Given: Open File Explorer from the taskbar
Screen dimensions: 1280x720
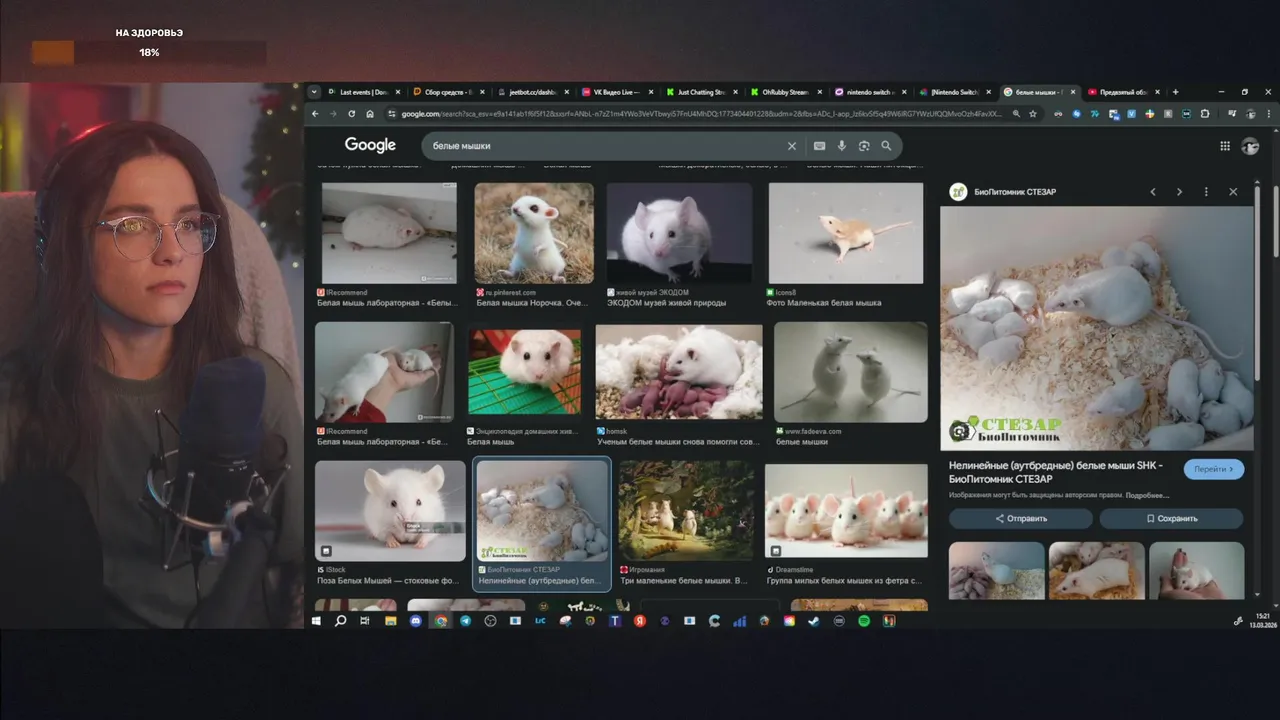Looking at the screenshot, I should pyautogui.click(x=391, y=621).
